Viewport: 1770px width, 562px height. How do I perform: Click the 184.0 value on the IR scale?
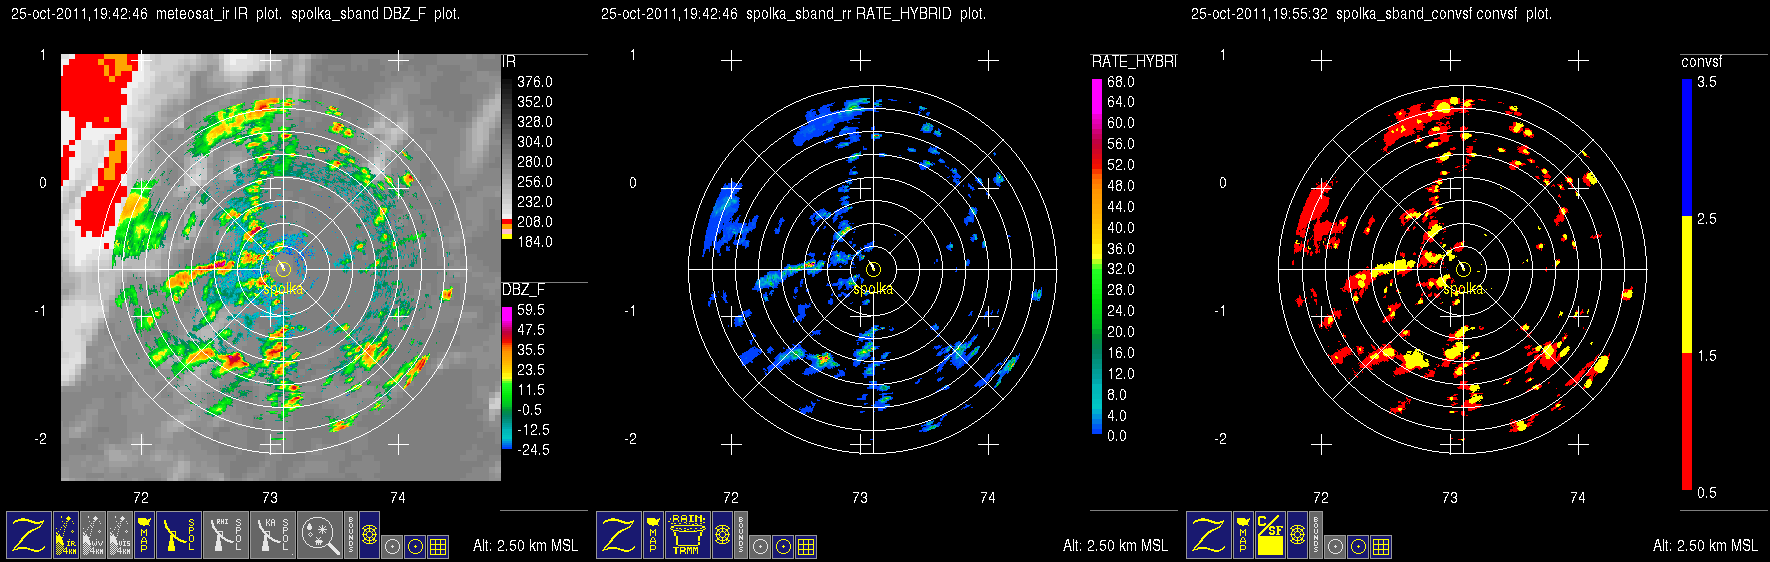click(x=535, y=242)
